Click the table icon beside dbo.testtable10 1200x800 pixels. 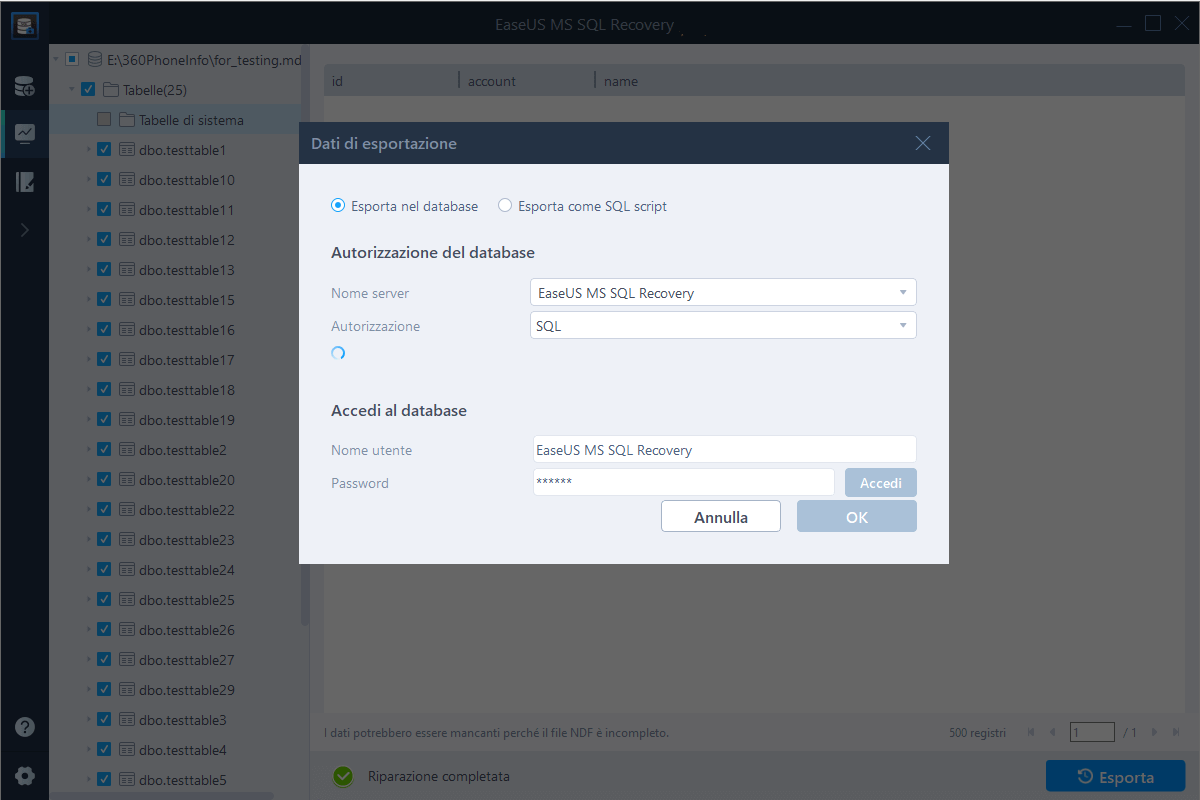[127, 180]
